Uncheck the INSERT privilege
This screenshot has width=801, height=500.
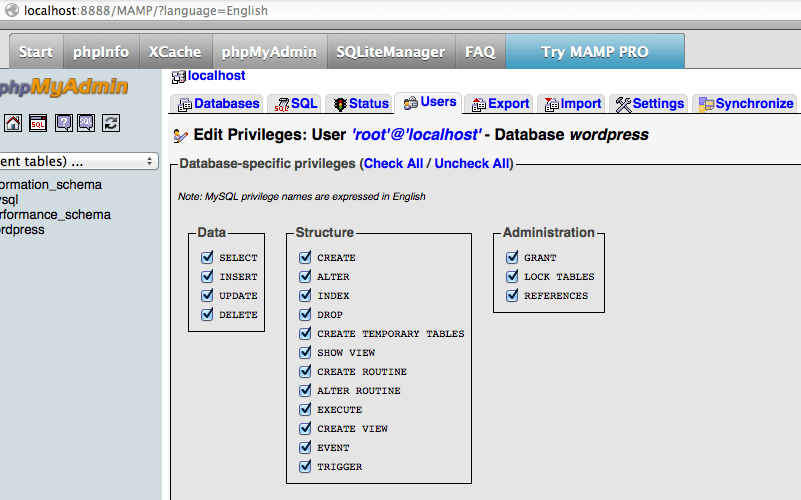click(x=207, y=276)
